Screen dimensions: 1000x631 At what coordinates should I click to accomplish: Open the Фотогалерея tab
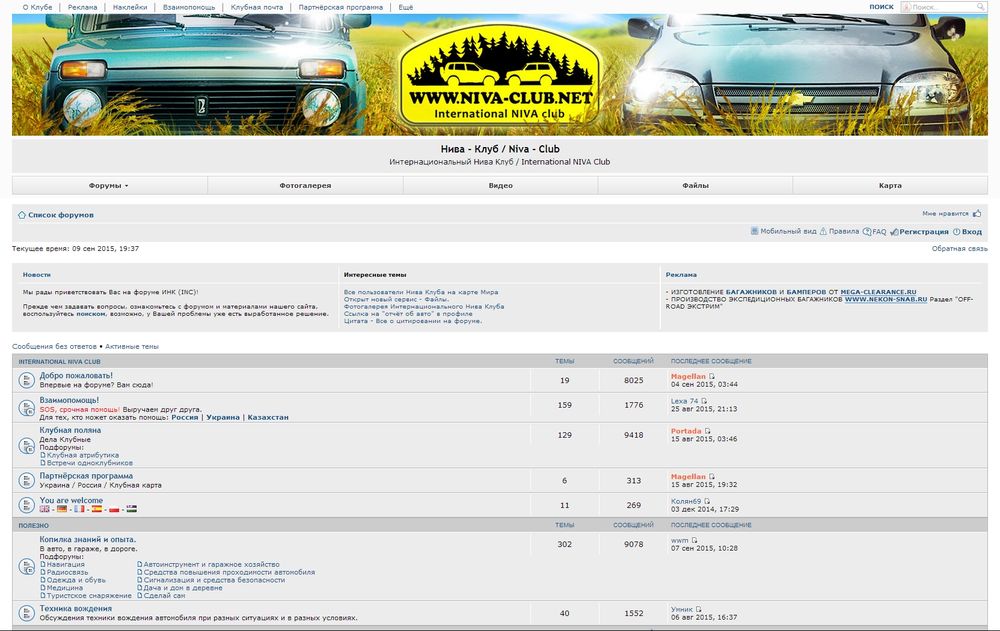coord(305,186)
